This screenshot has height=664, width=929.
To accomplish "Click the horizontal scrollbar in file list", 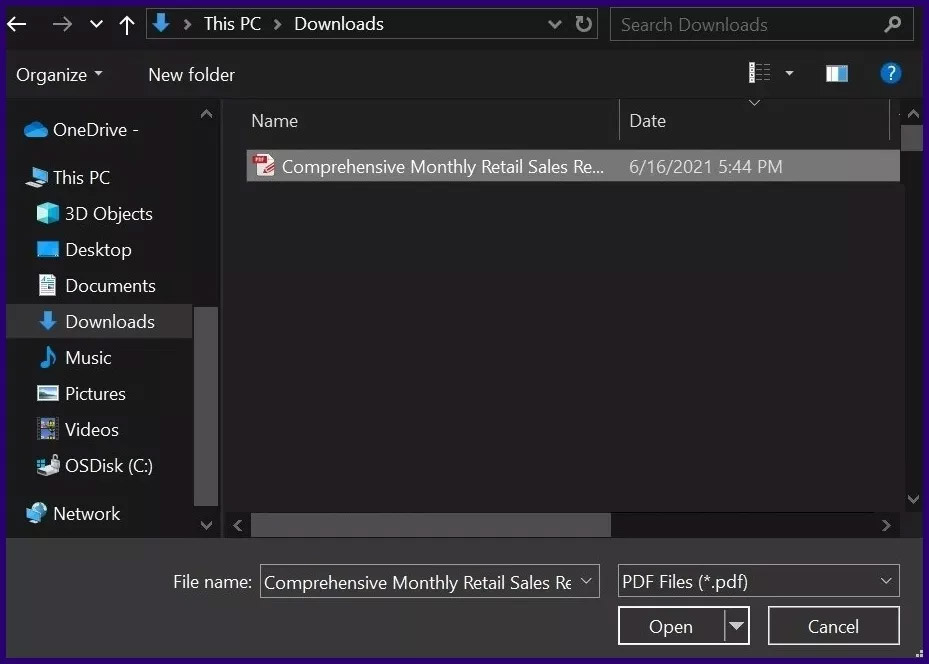I will (x=430, y=525).
